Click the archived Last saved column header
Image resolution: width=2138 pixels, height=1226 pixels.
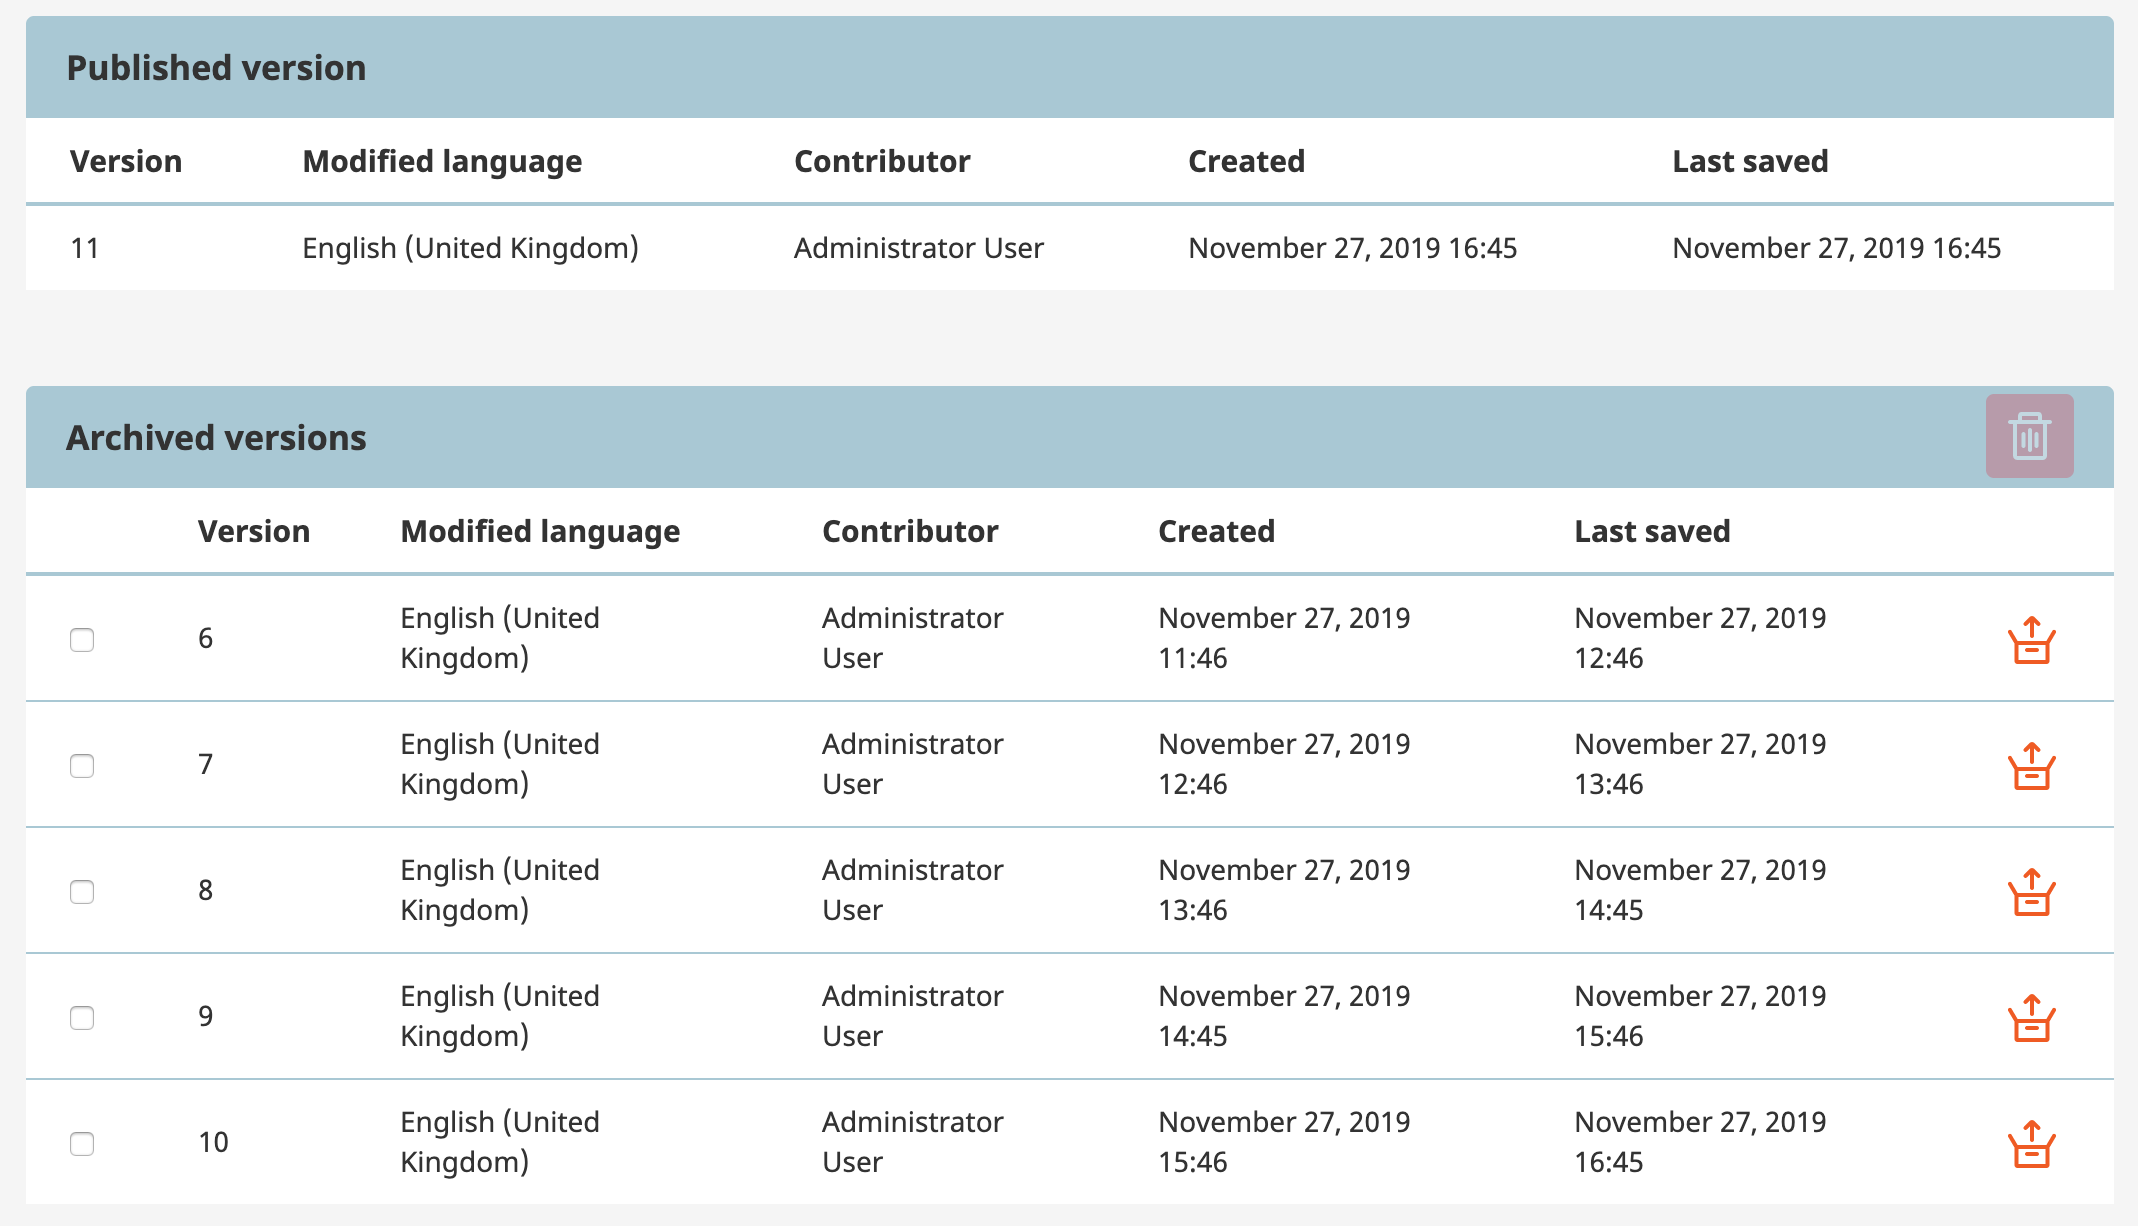pos(1652,531)
